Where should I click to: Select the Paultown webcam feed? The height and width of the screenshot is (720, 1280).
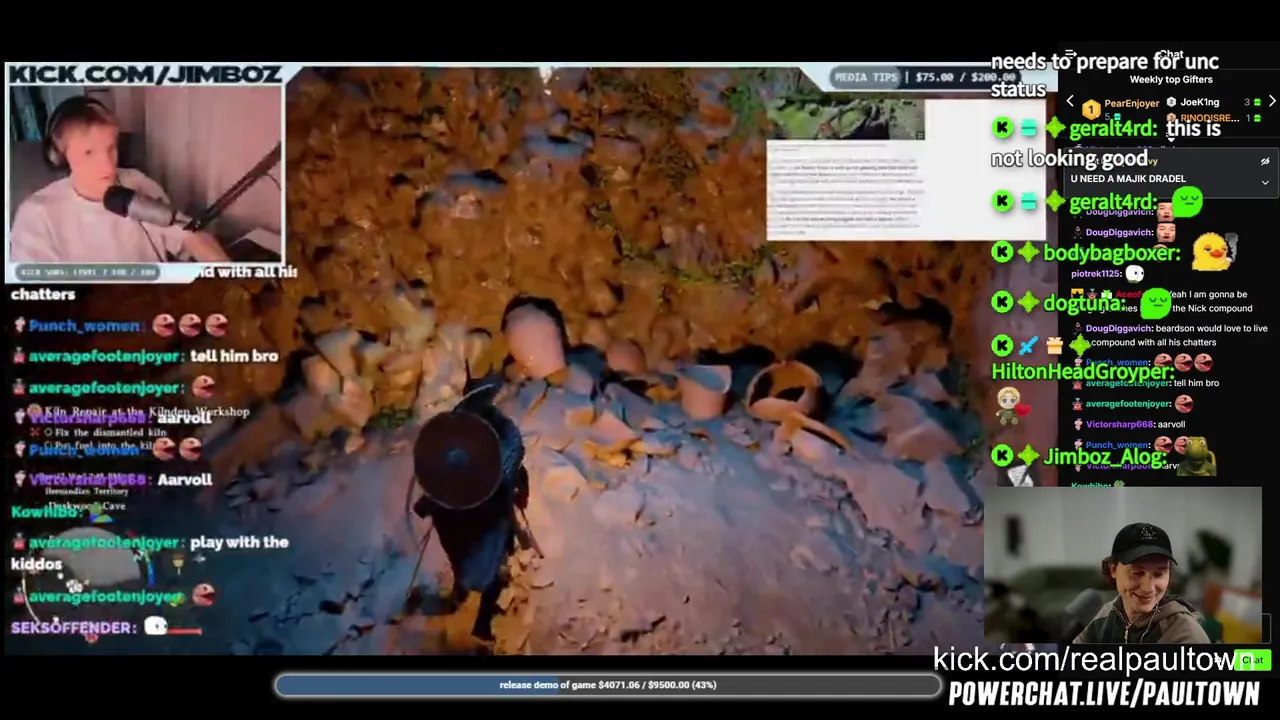coord(1123,566)
